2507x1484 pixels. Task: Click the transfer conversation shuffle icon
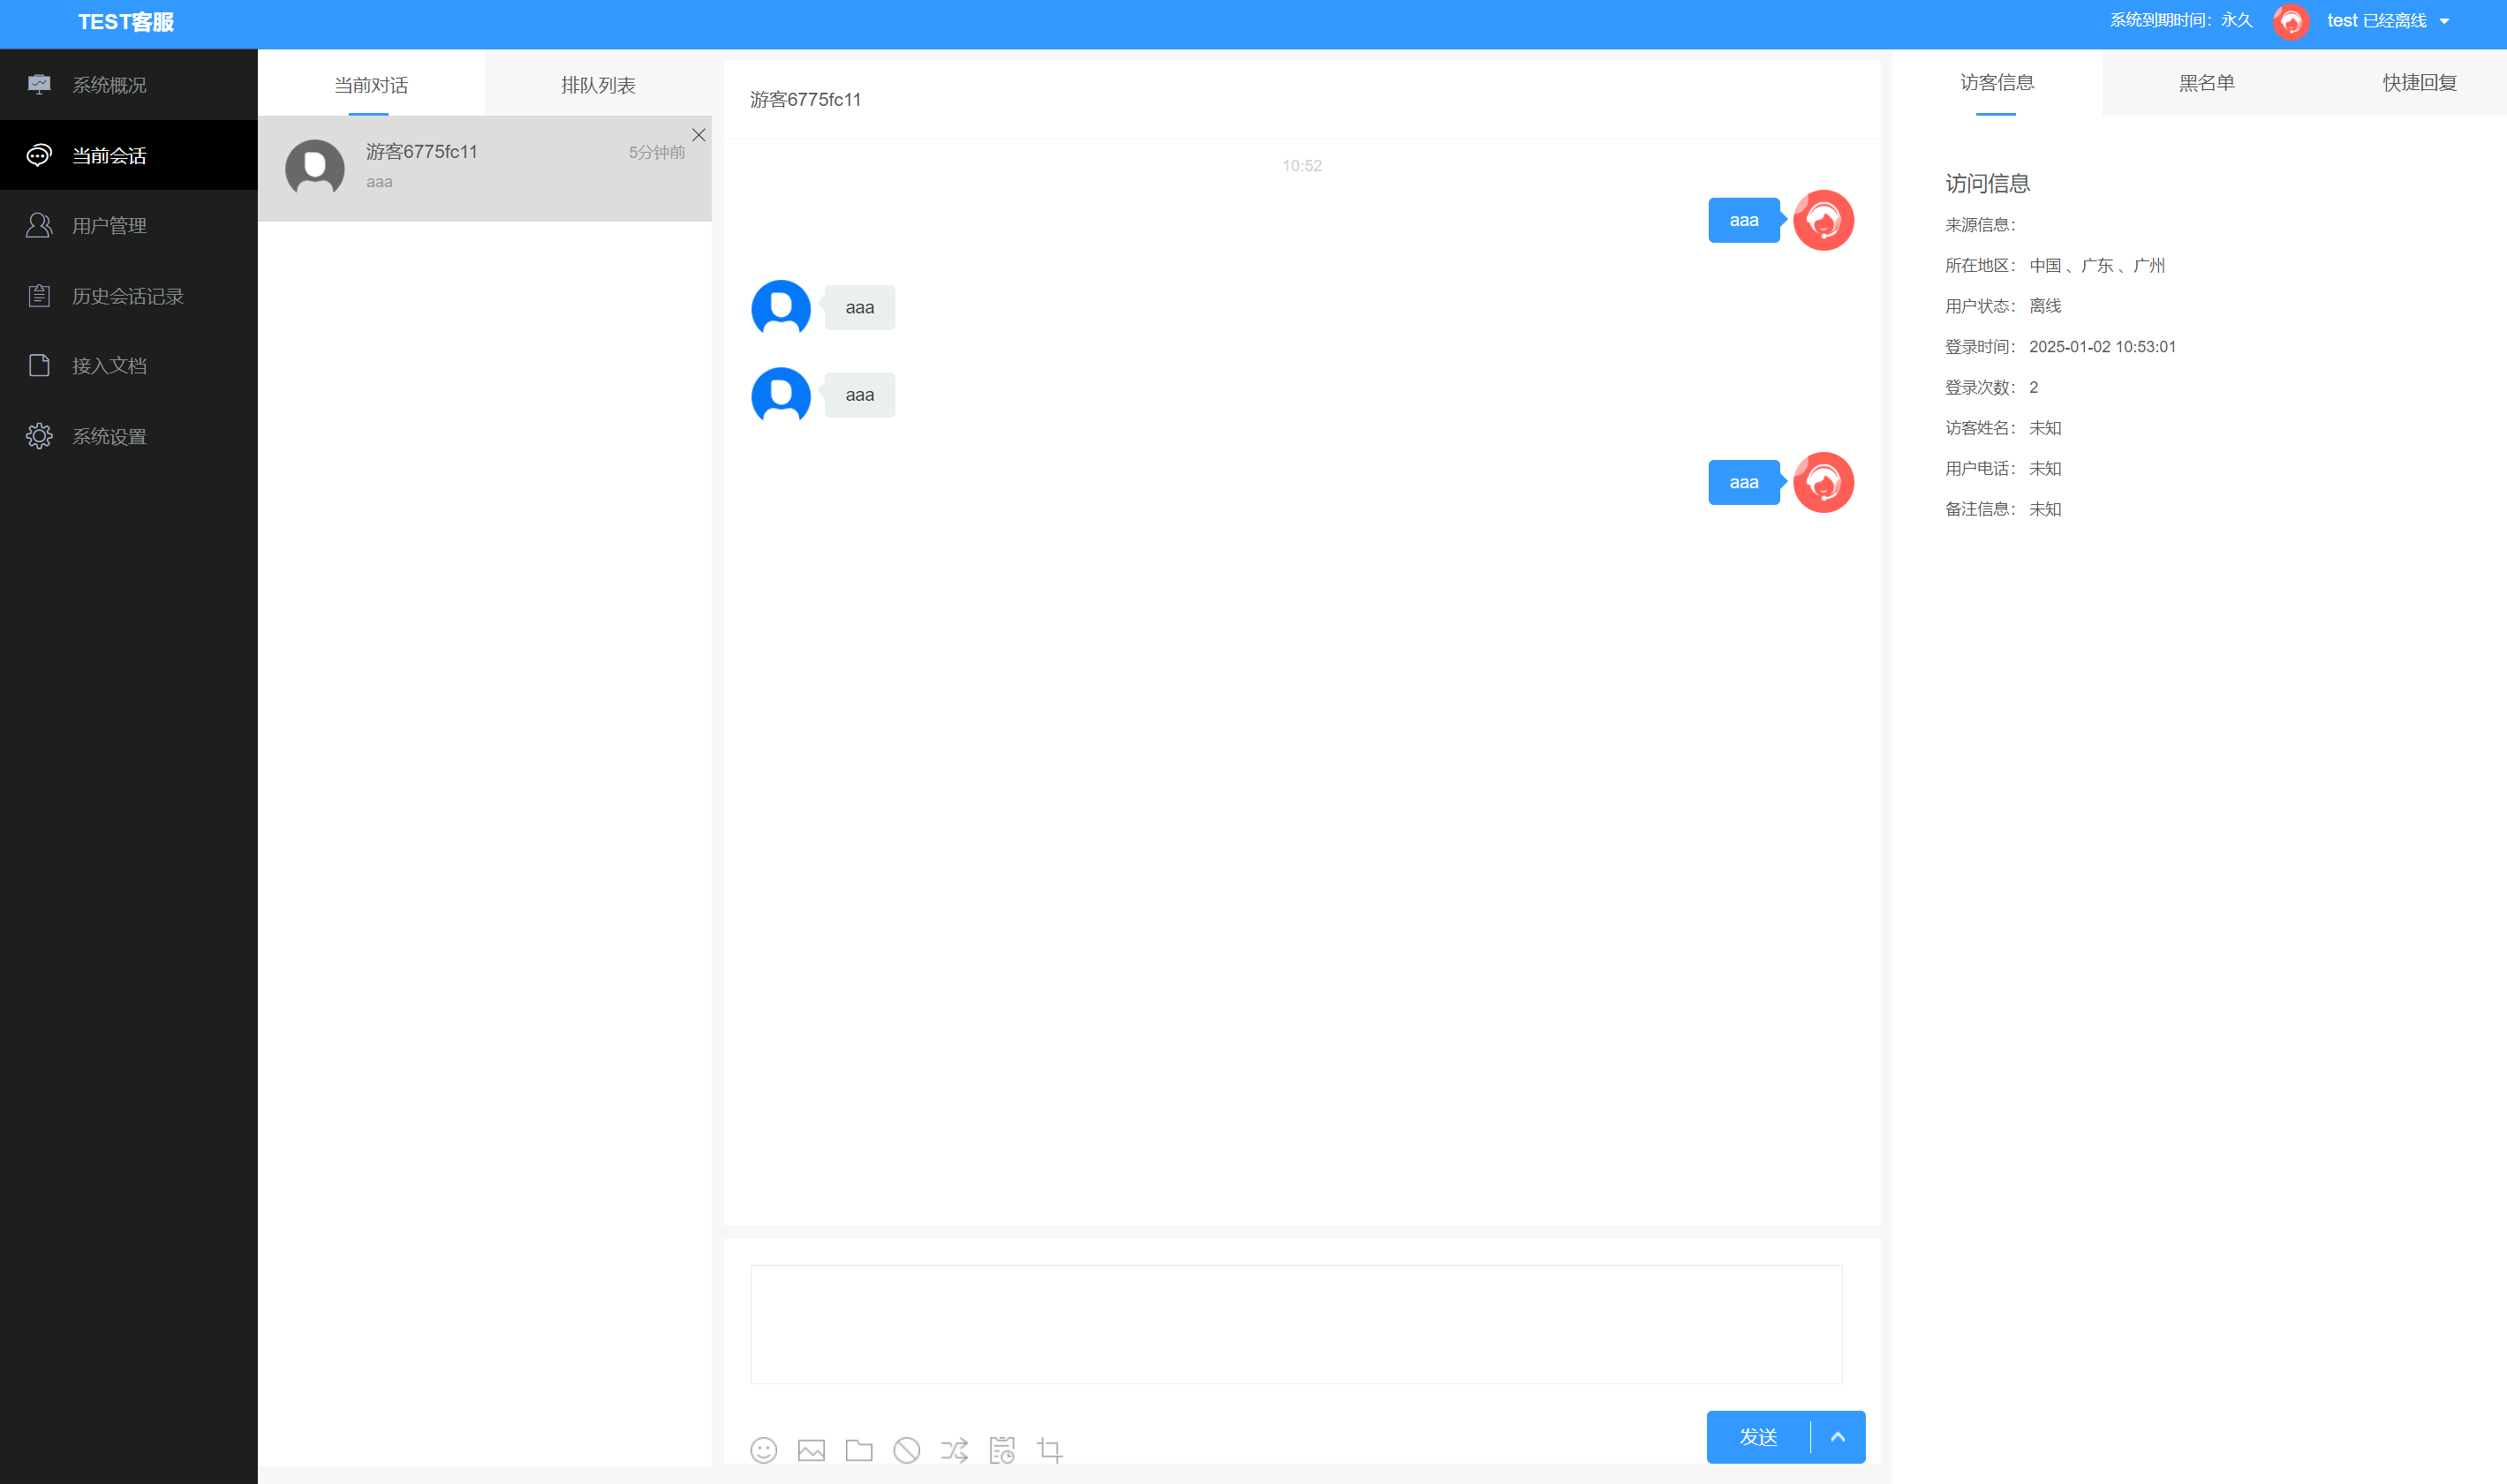(x=954, y=1449)
